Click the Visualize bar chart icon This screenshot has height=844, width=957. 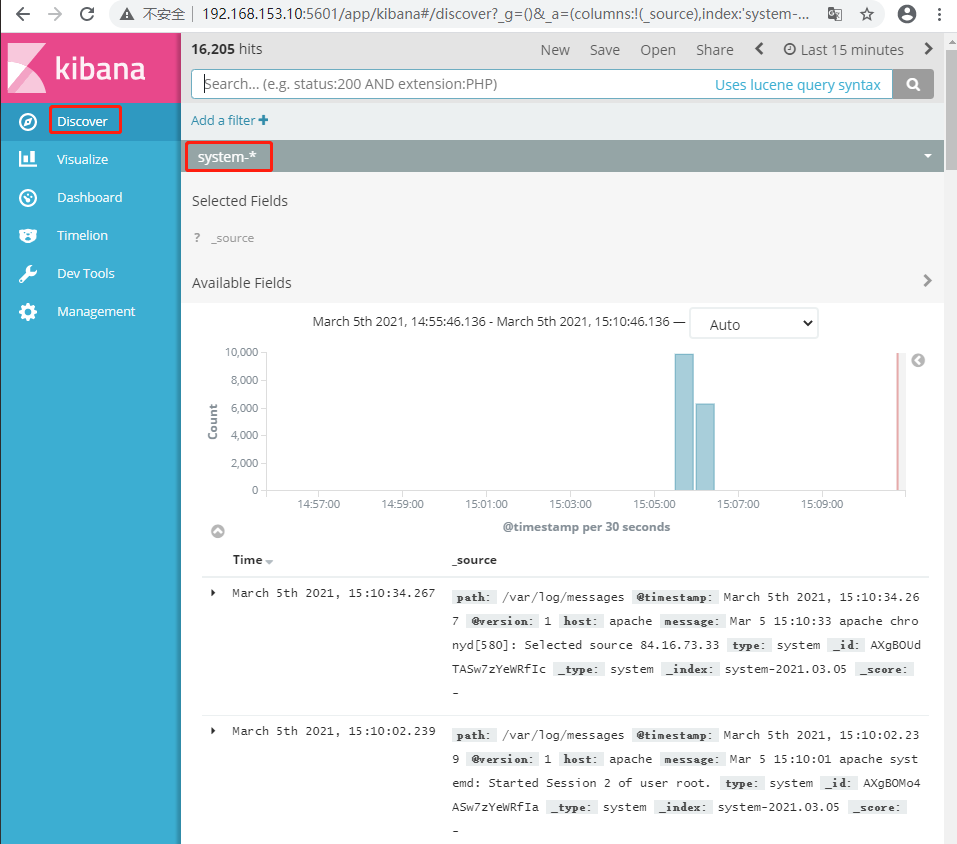point(27,159)
